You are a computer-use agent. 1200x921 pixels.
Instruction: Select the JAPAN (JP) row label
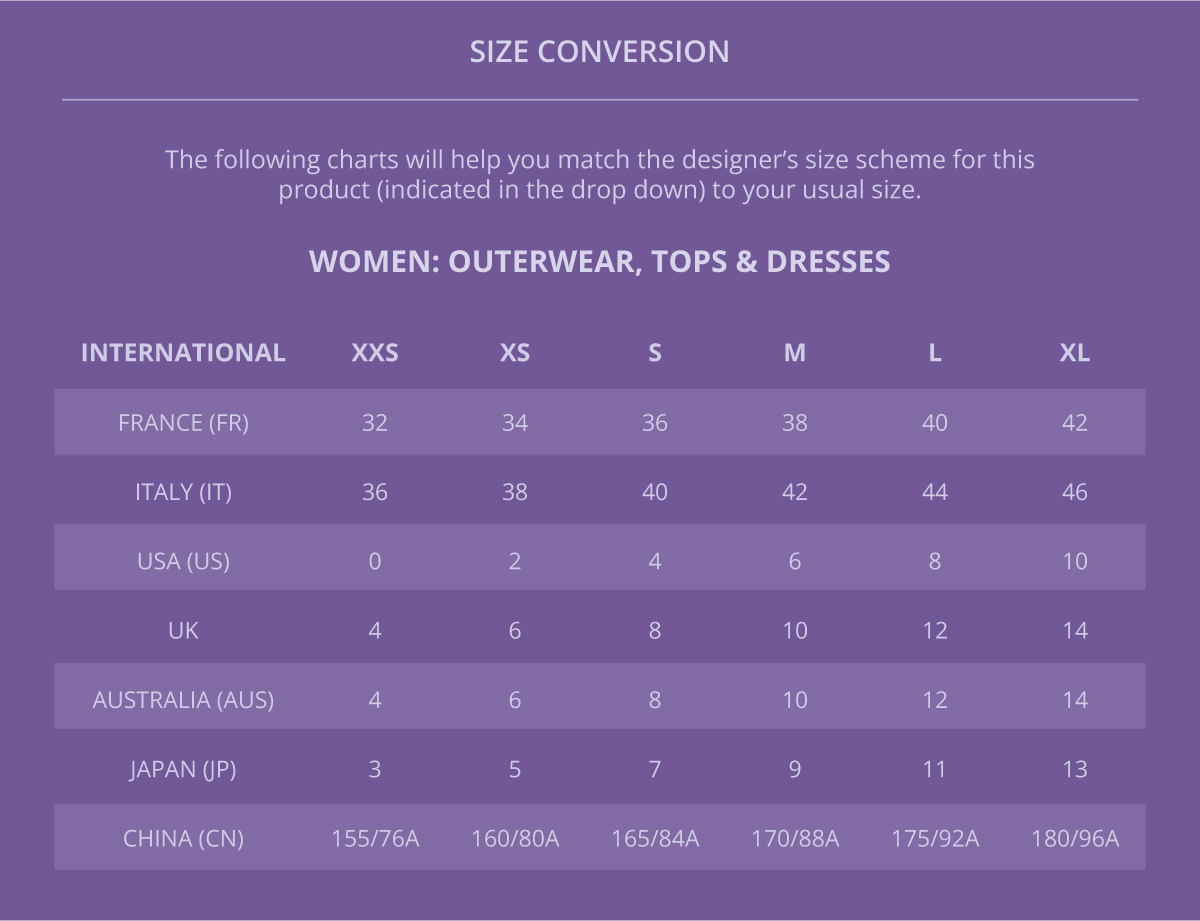pos(183,769)
